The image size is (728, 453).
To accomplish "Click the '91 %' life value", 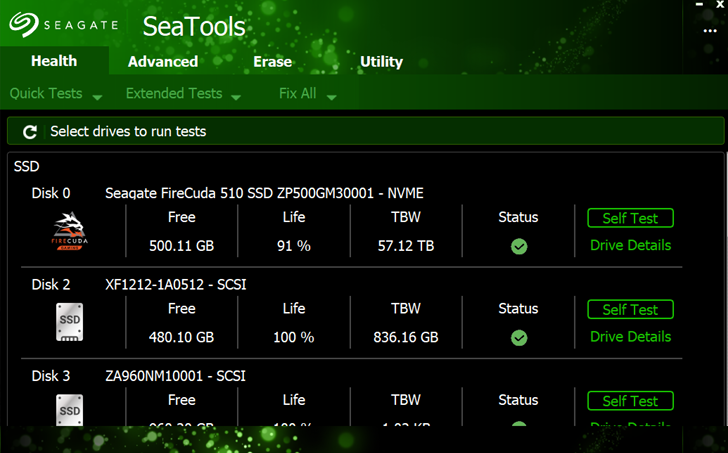I will (x=294, y=246).
